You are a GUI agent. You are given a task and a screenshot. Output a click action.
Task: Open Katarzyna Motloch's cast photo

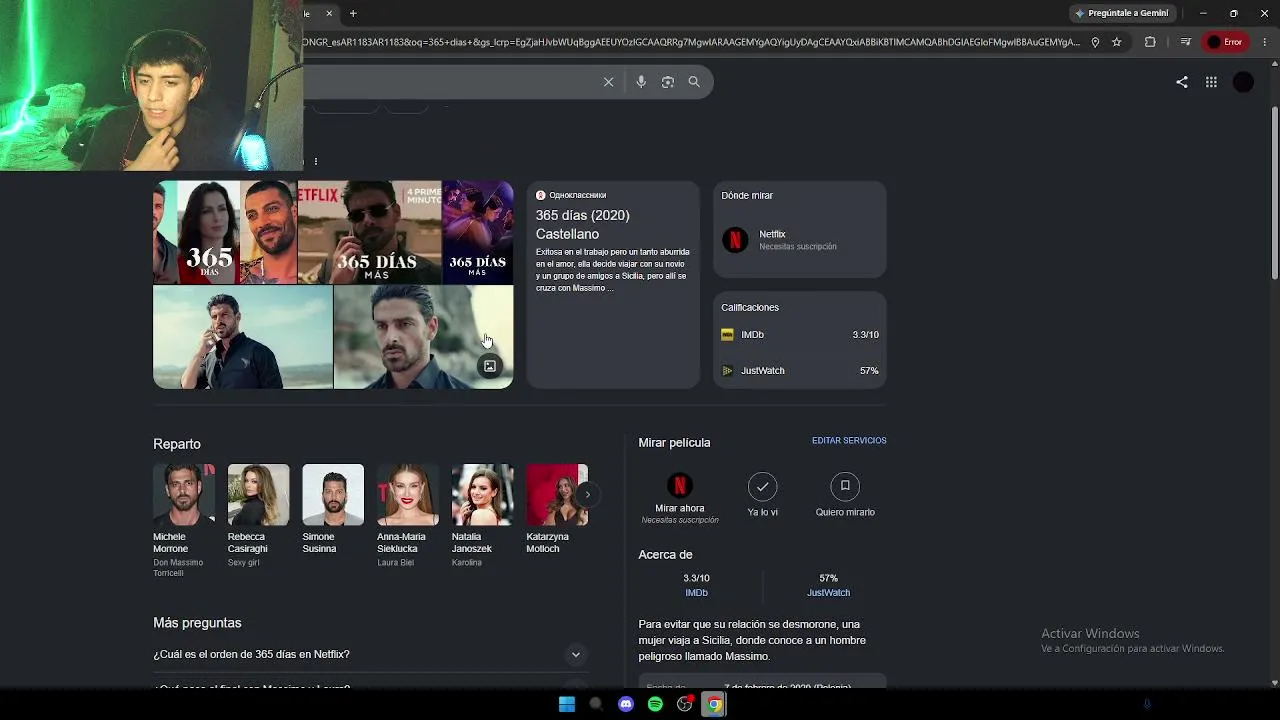tap(557, 495)
